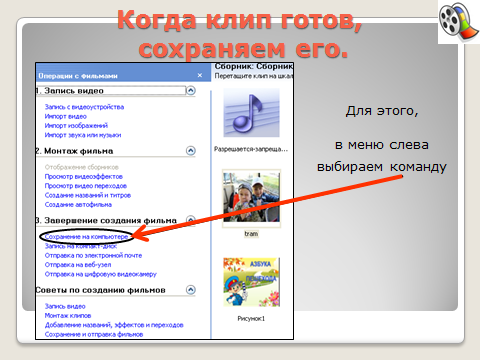Click Импорт видео link
Viewport: 480px width, 360px height.
[66, 116]
